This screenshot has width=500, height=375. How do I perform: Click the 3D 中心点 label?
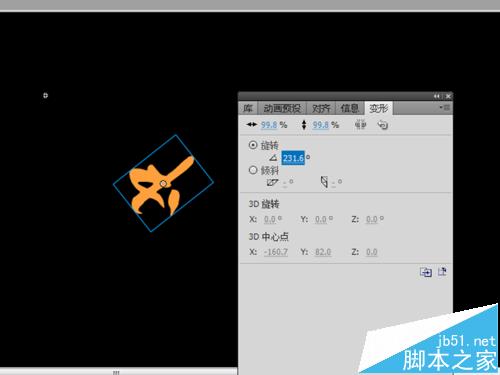coord(269,237)
